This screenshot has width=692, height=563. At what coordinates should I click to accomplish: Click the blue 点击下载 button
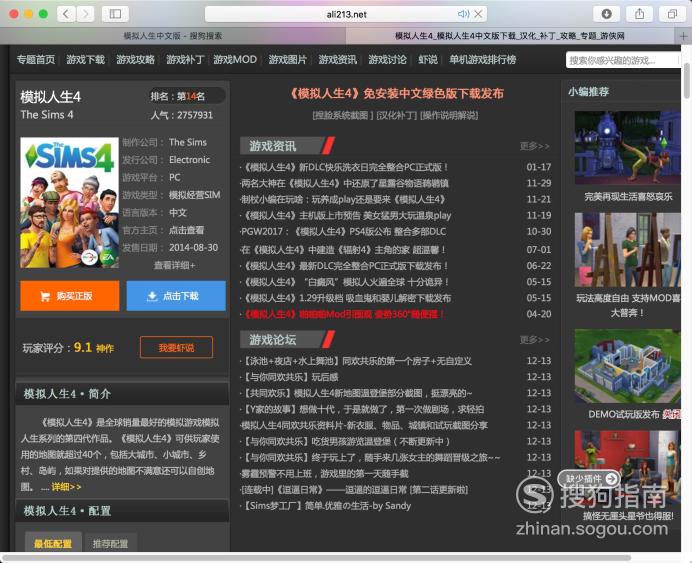click(176, 296)
